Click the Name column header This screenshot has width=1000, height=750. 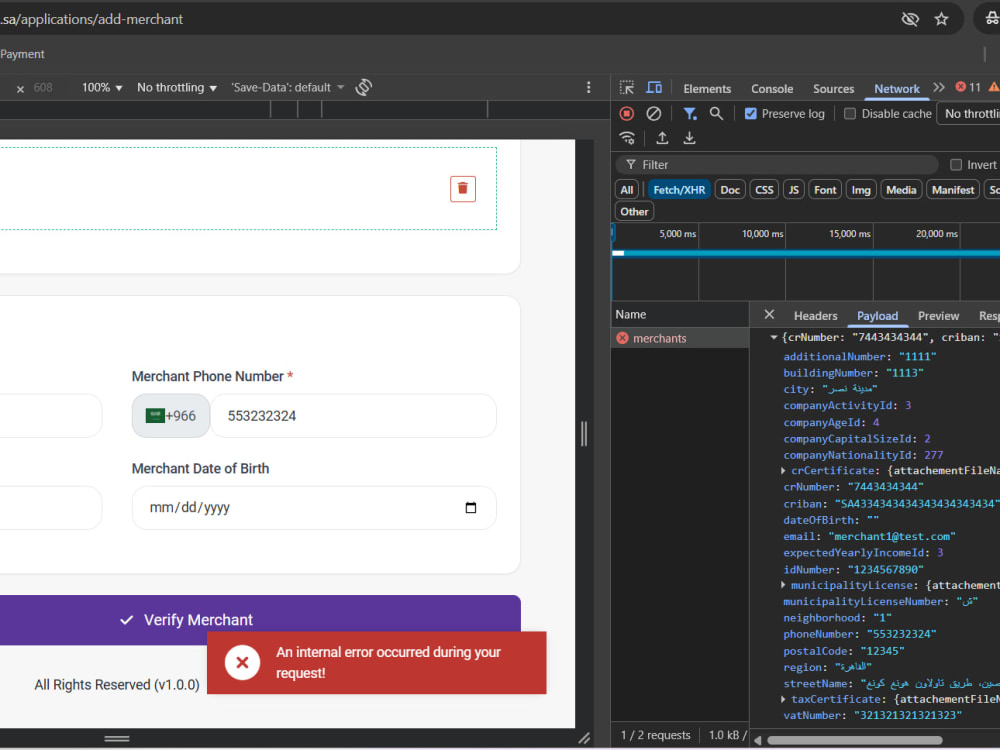coord(680,314)
